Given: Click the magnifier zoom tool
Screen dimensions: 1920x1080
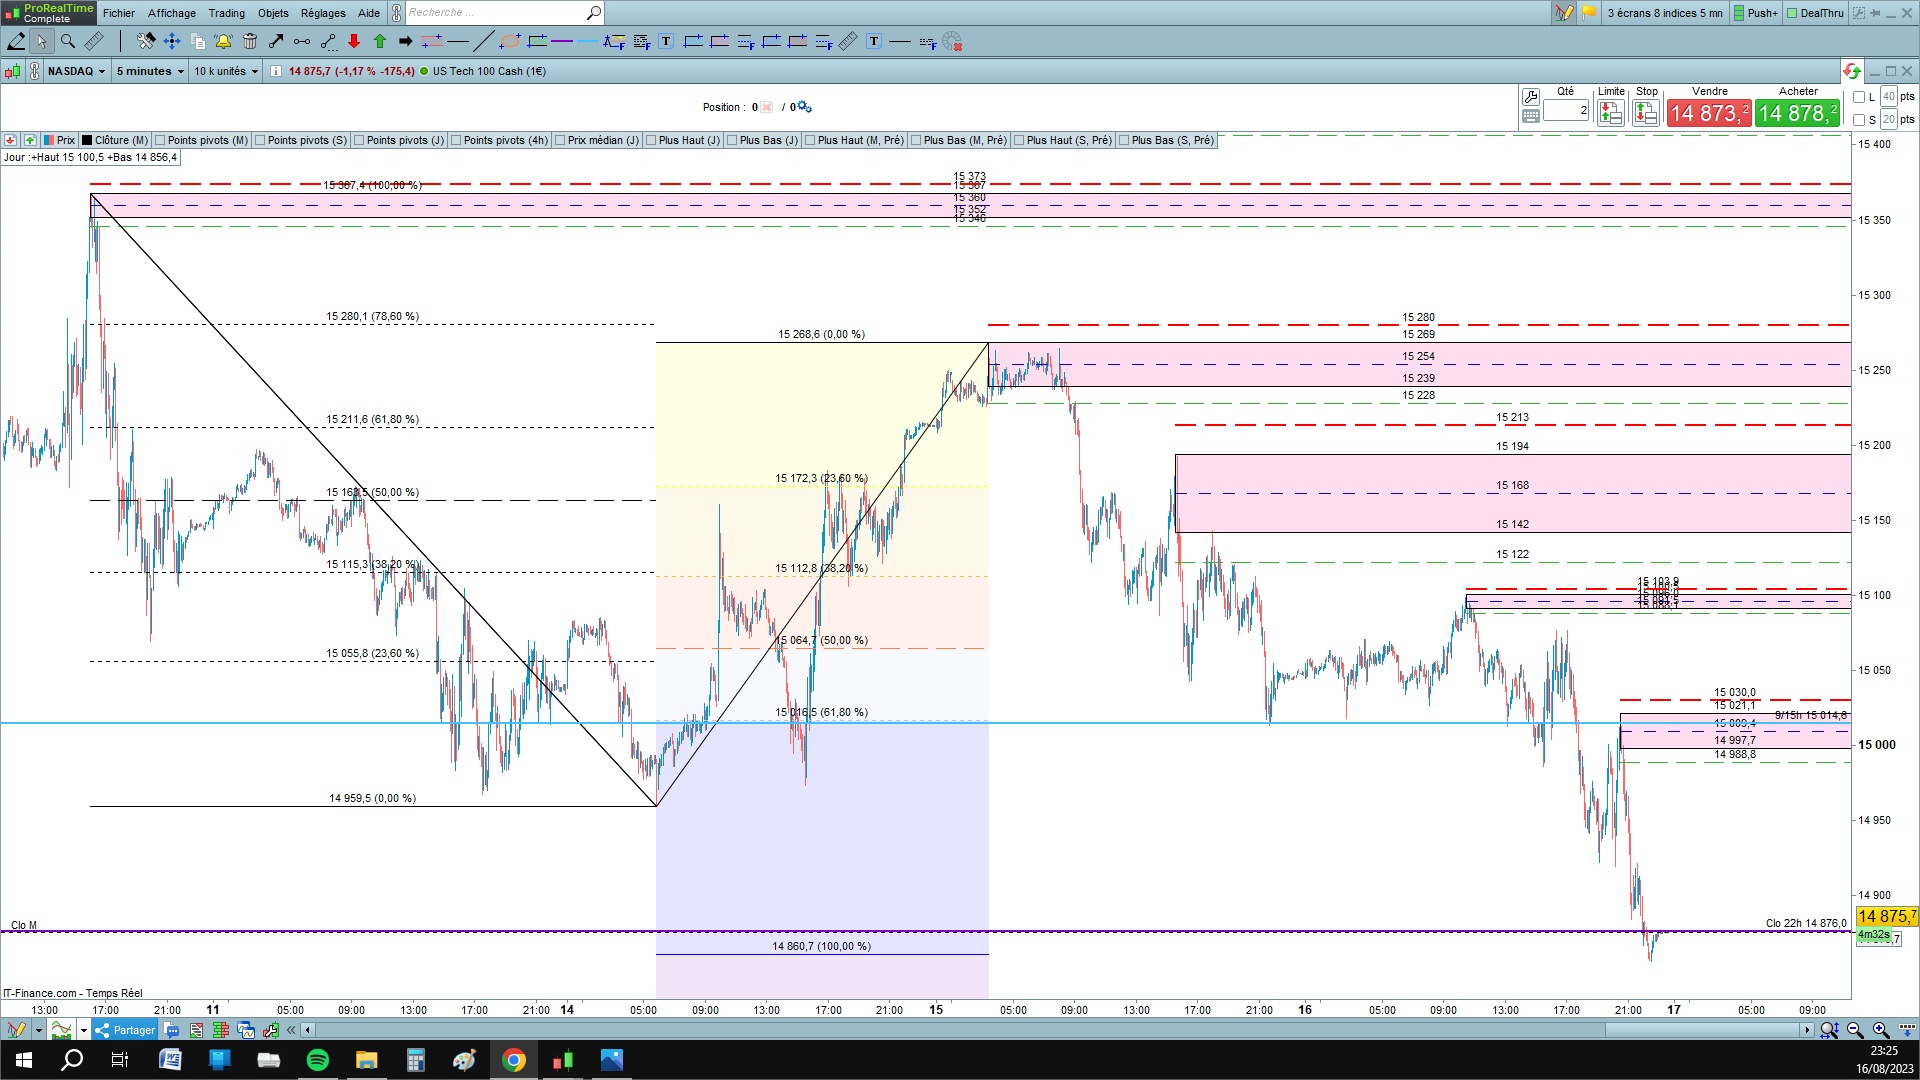Looking at the screenshot, I should pos(68,41).
